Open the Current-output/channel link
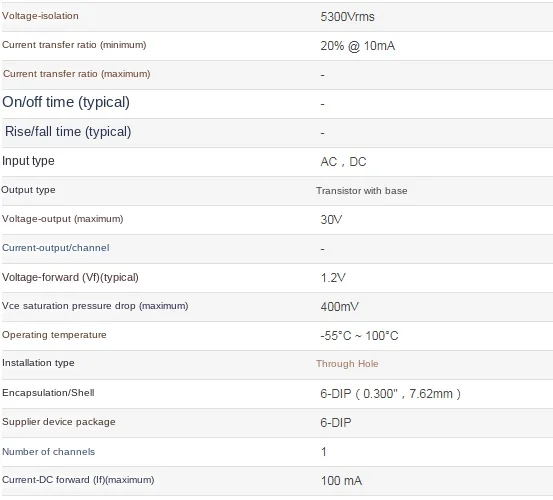Screen dimensions: 553x500 (x=56, y=248)
